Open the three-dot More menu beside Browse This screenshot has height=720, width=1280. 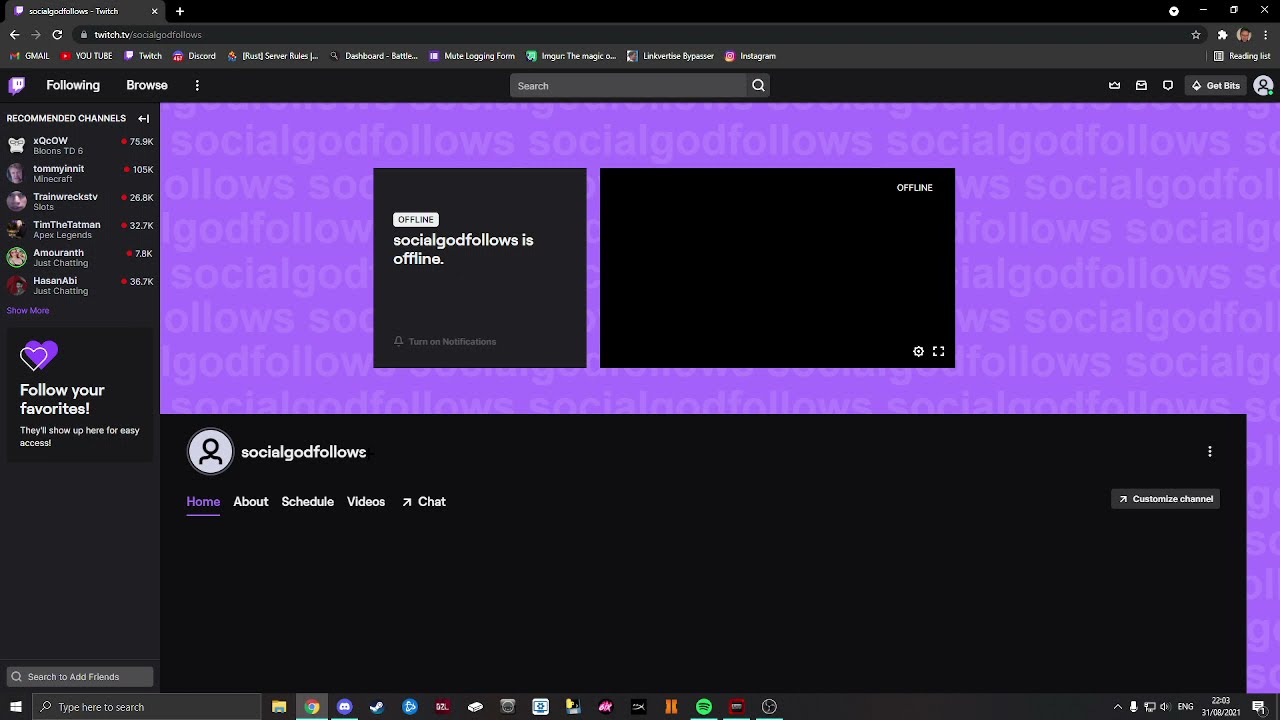197,85
